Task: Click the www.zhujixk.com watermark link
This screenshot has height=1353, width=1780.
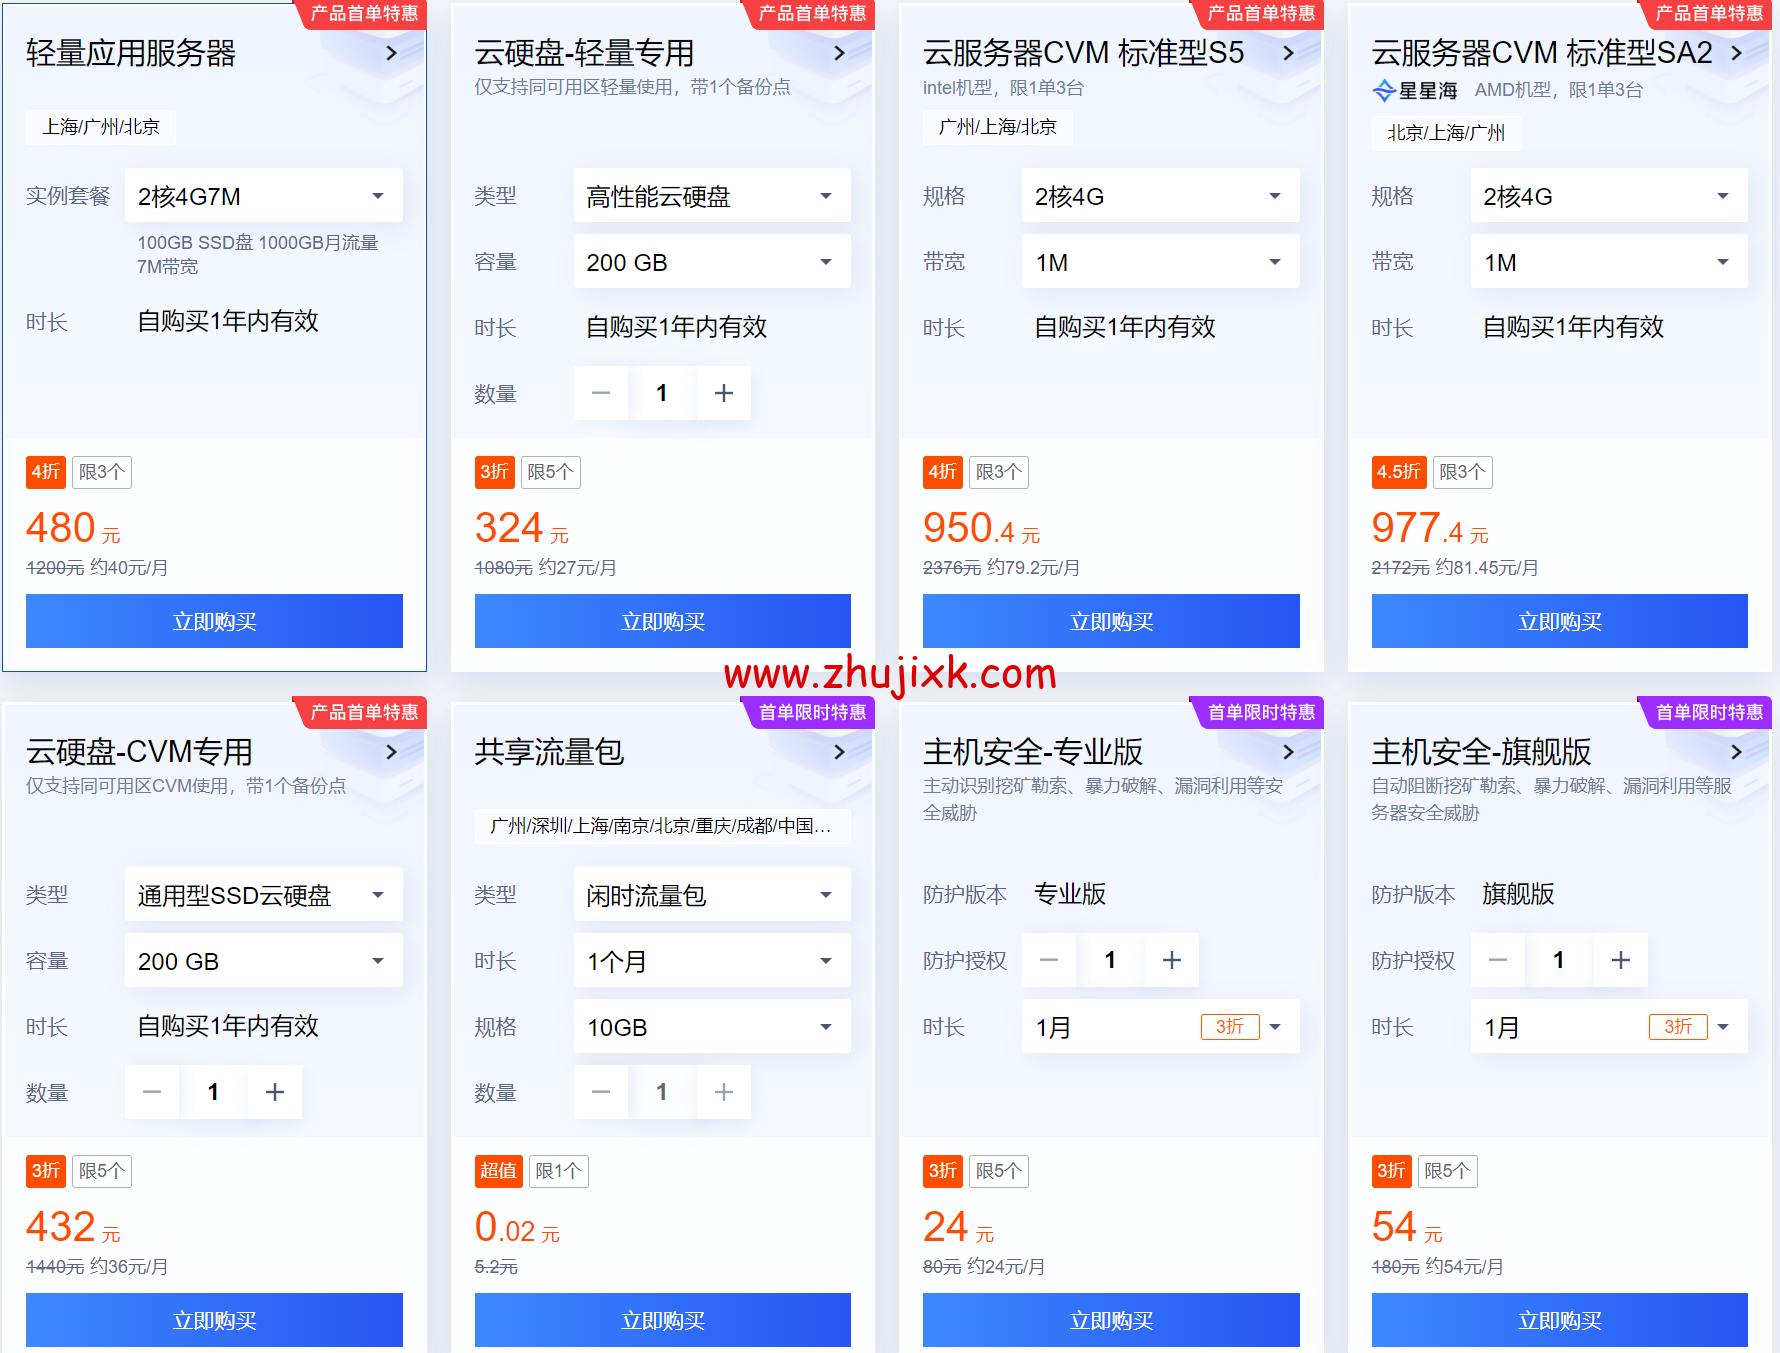Action: pos(888,675)
